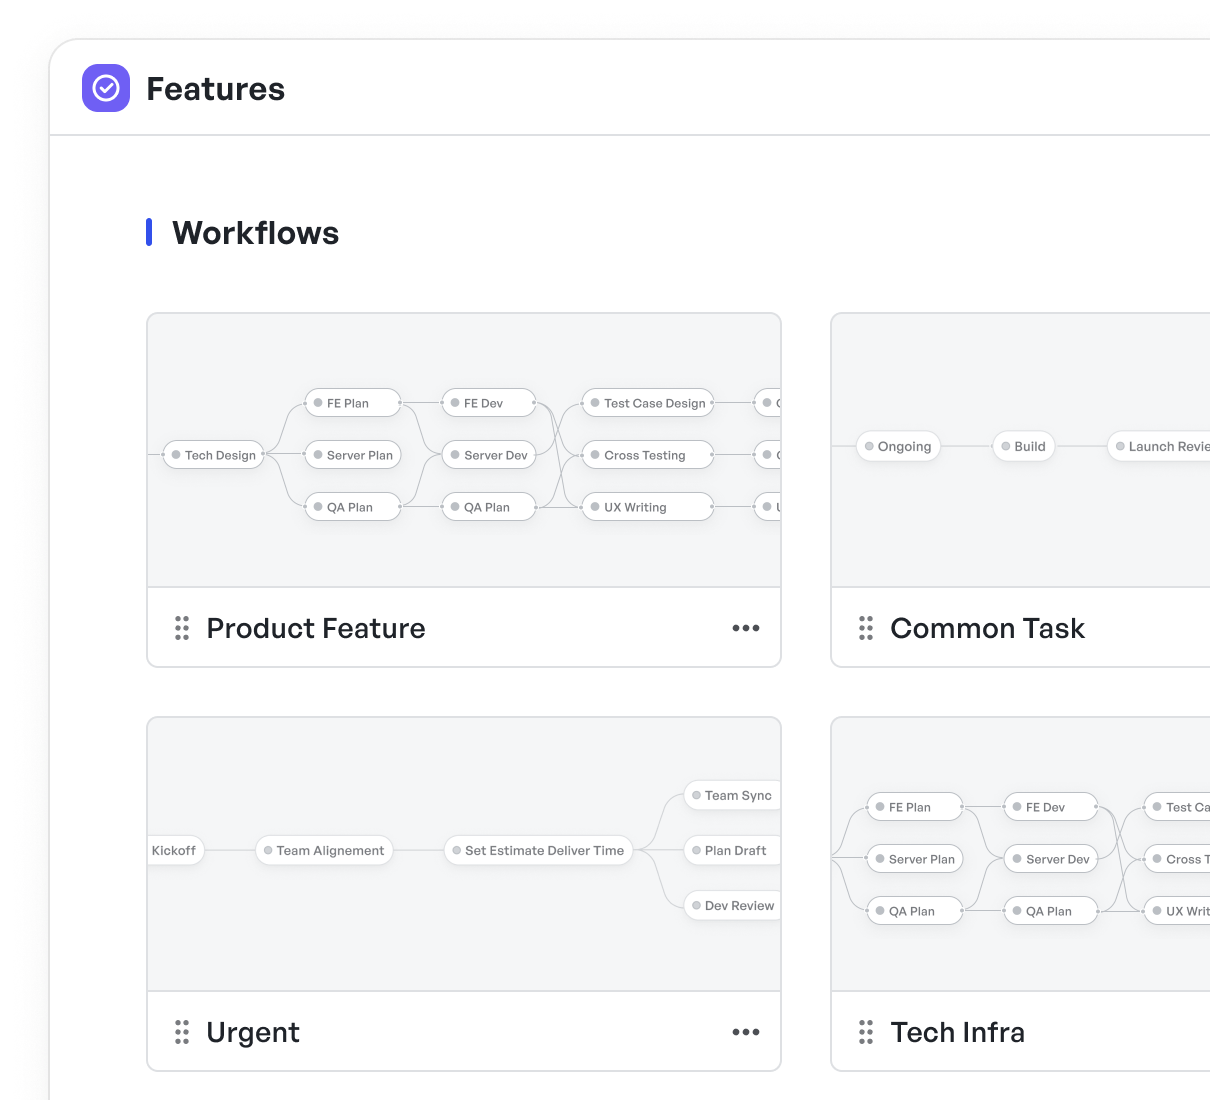Open the Common Task workflow title
Image resolution: width=1210 pixels, height=1100 pixels.
pos(987,628)
